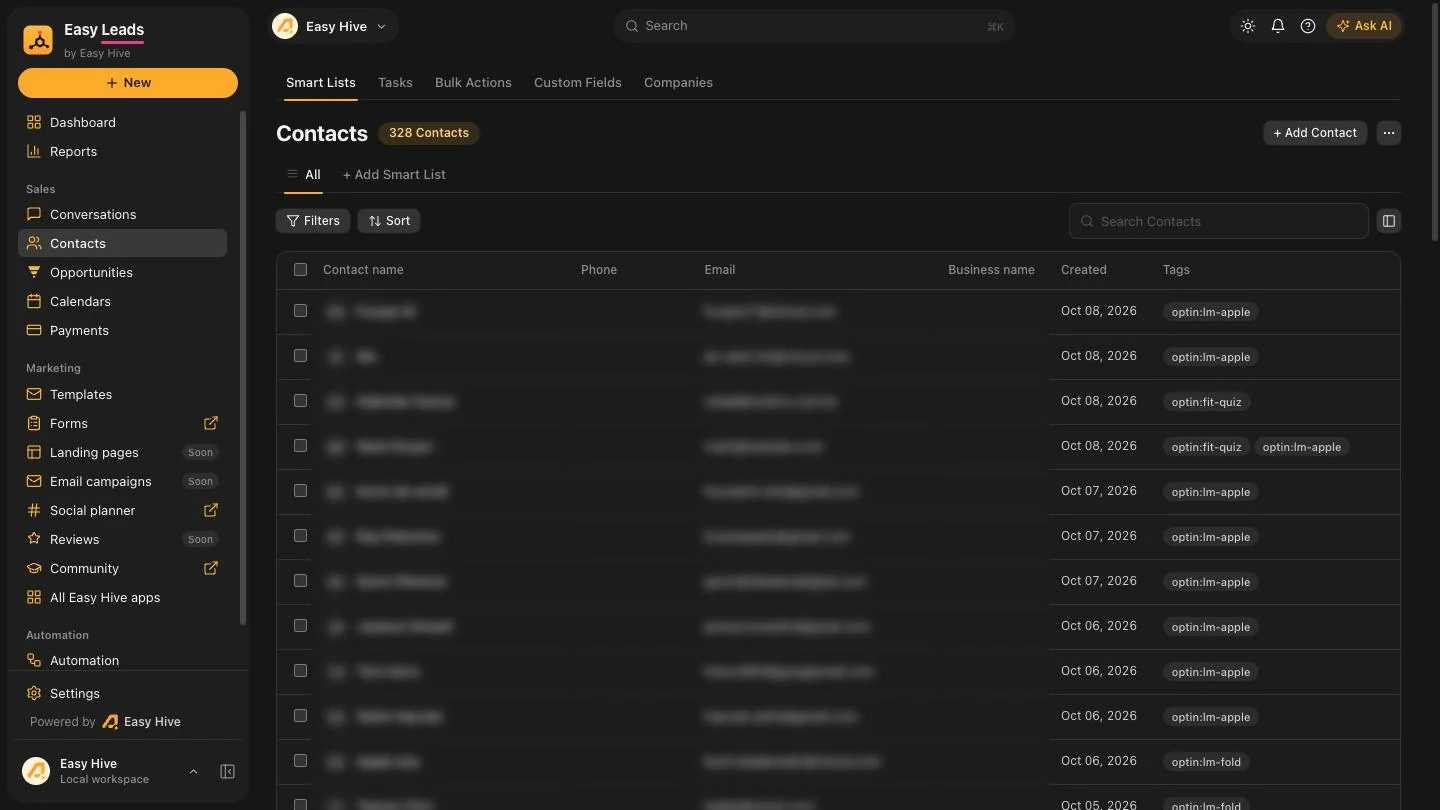Viewport: 1440px width, 810px height.
Task: Select the All smart list tab
Action: click(303, 174)
